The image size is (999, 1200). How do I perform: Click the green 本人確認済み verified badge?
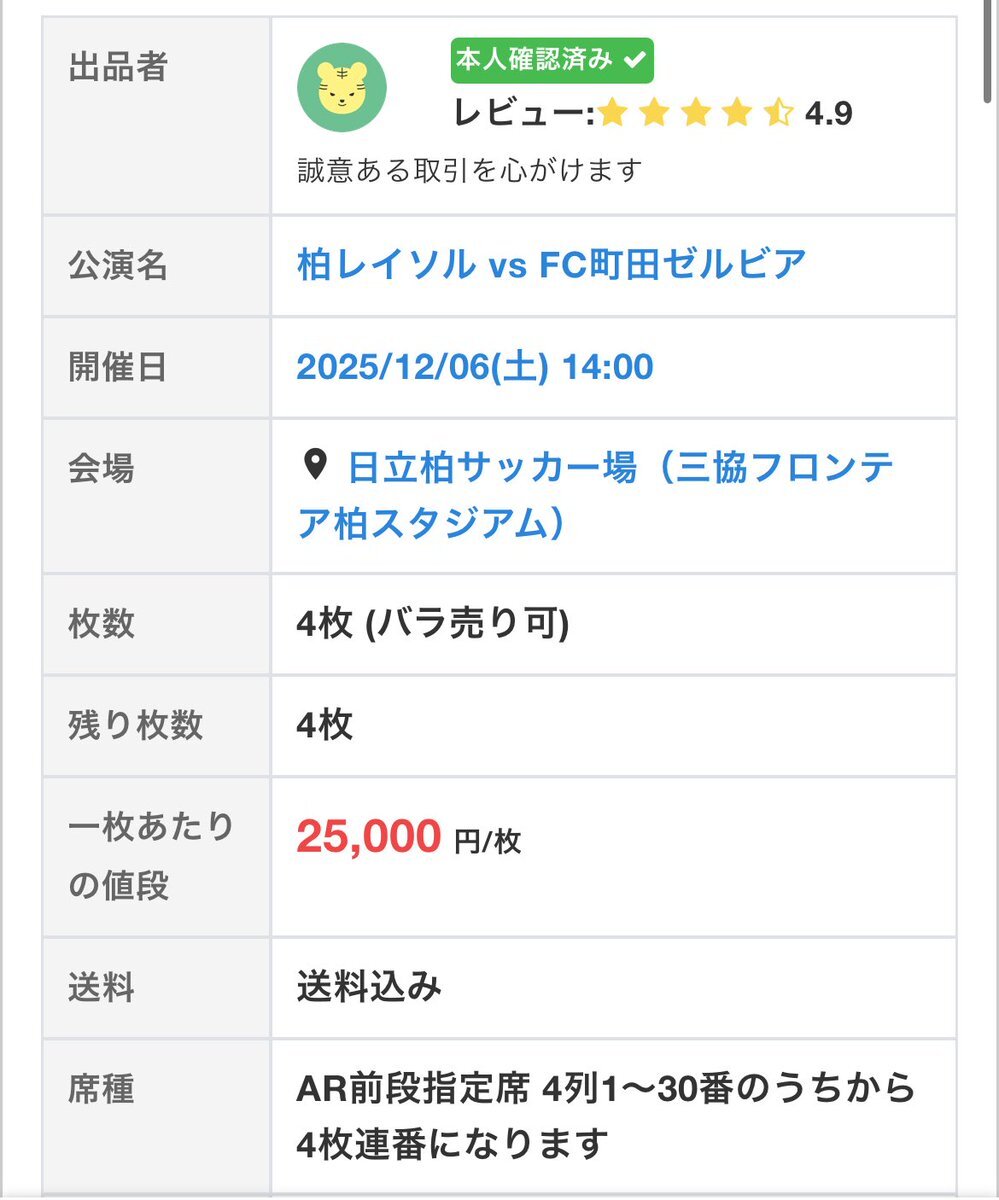point(552,60)
